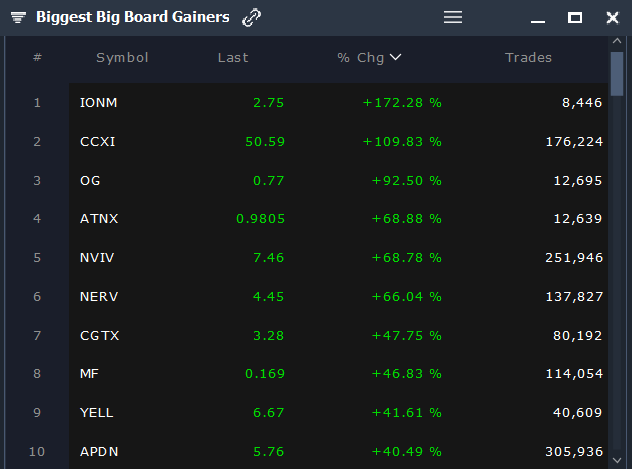Select the CCXI symbol
The image size is (632, 469).
point(98,142)
